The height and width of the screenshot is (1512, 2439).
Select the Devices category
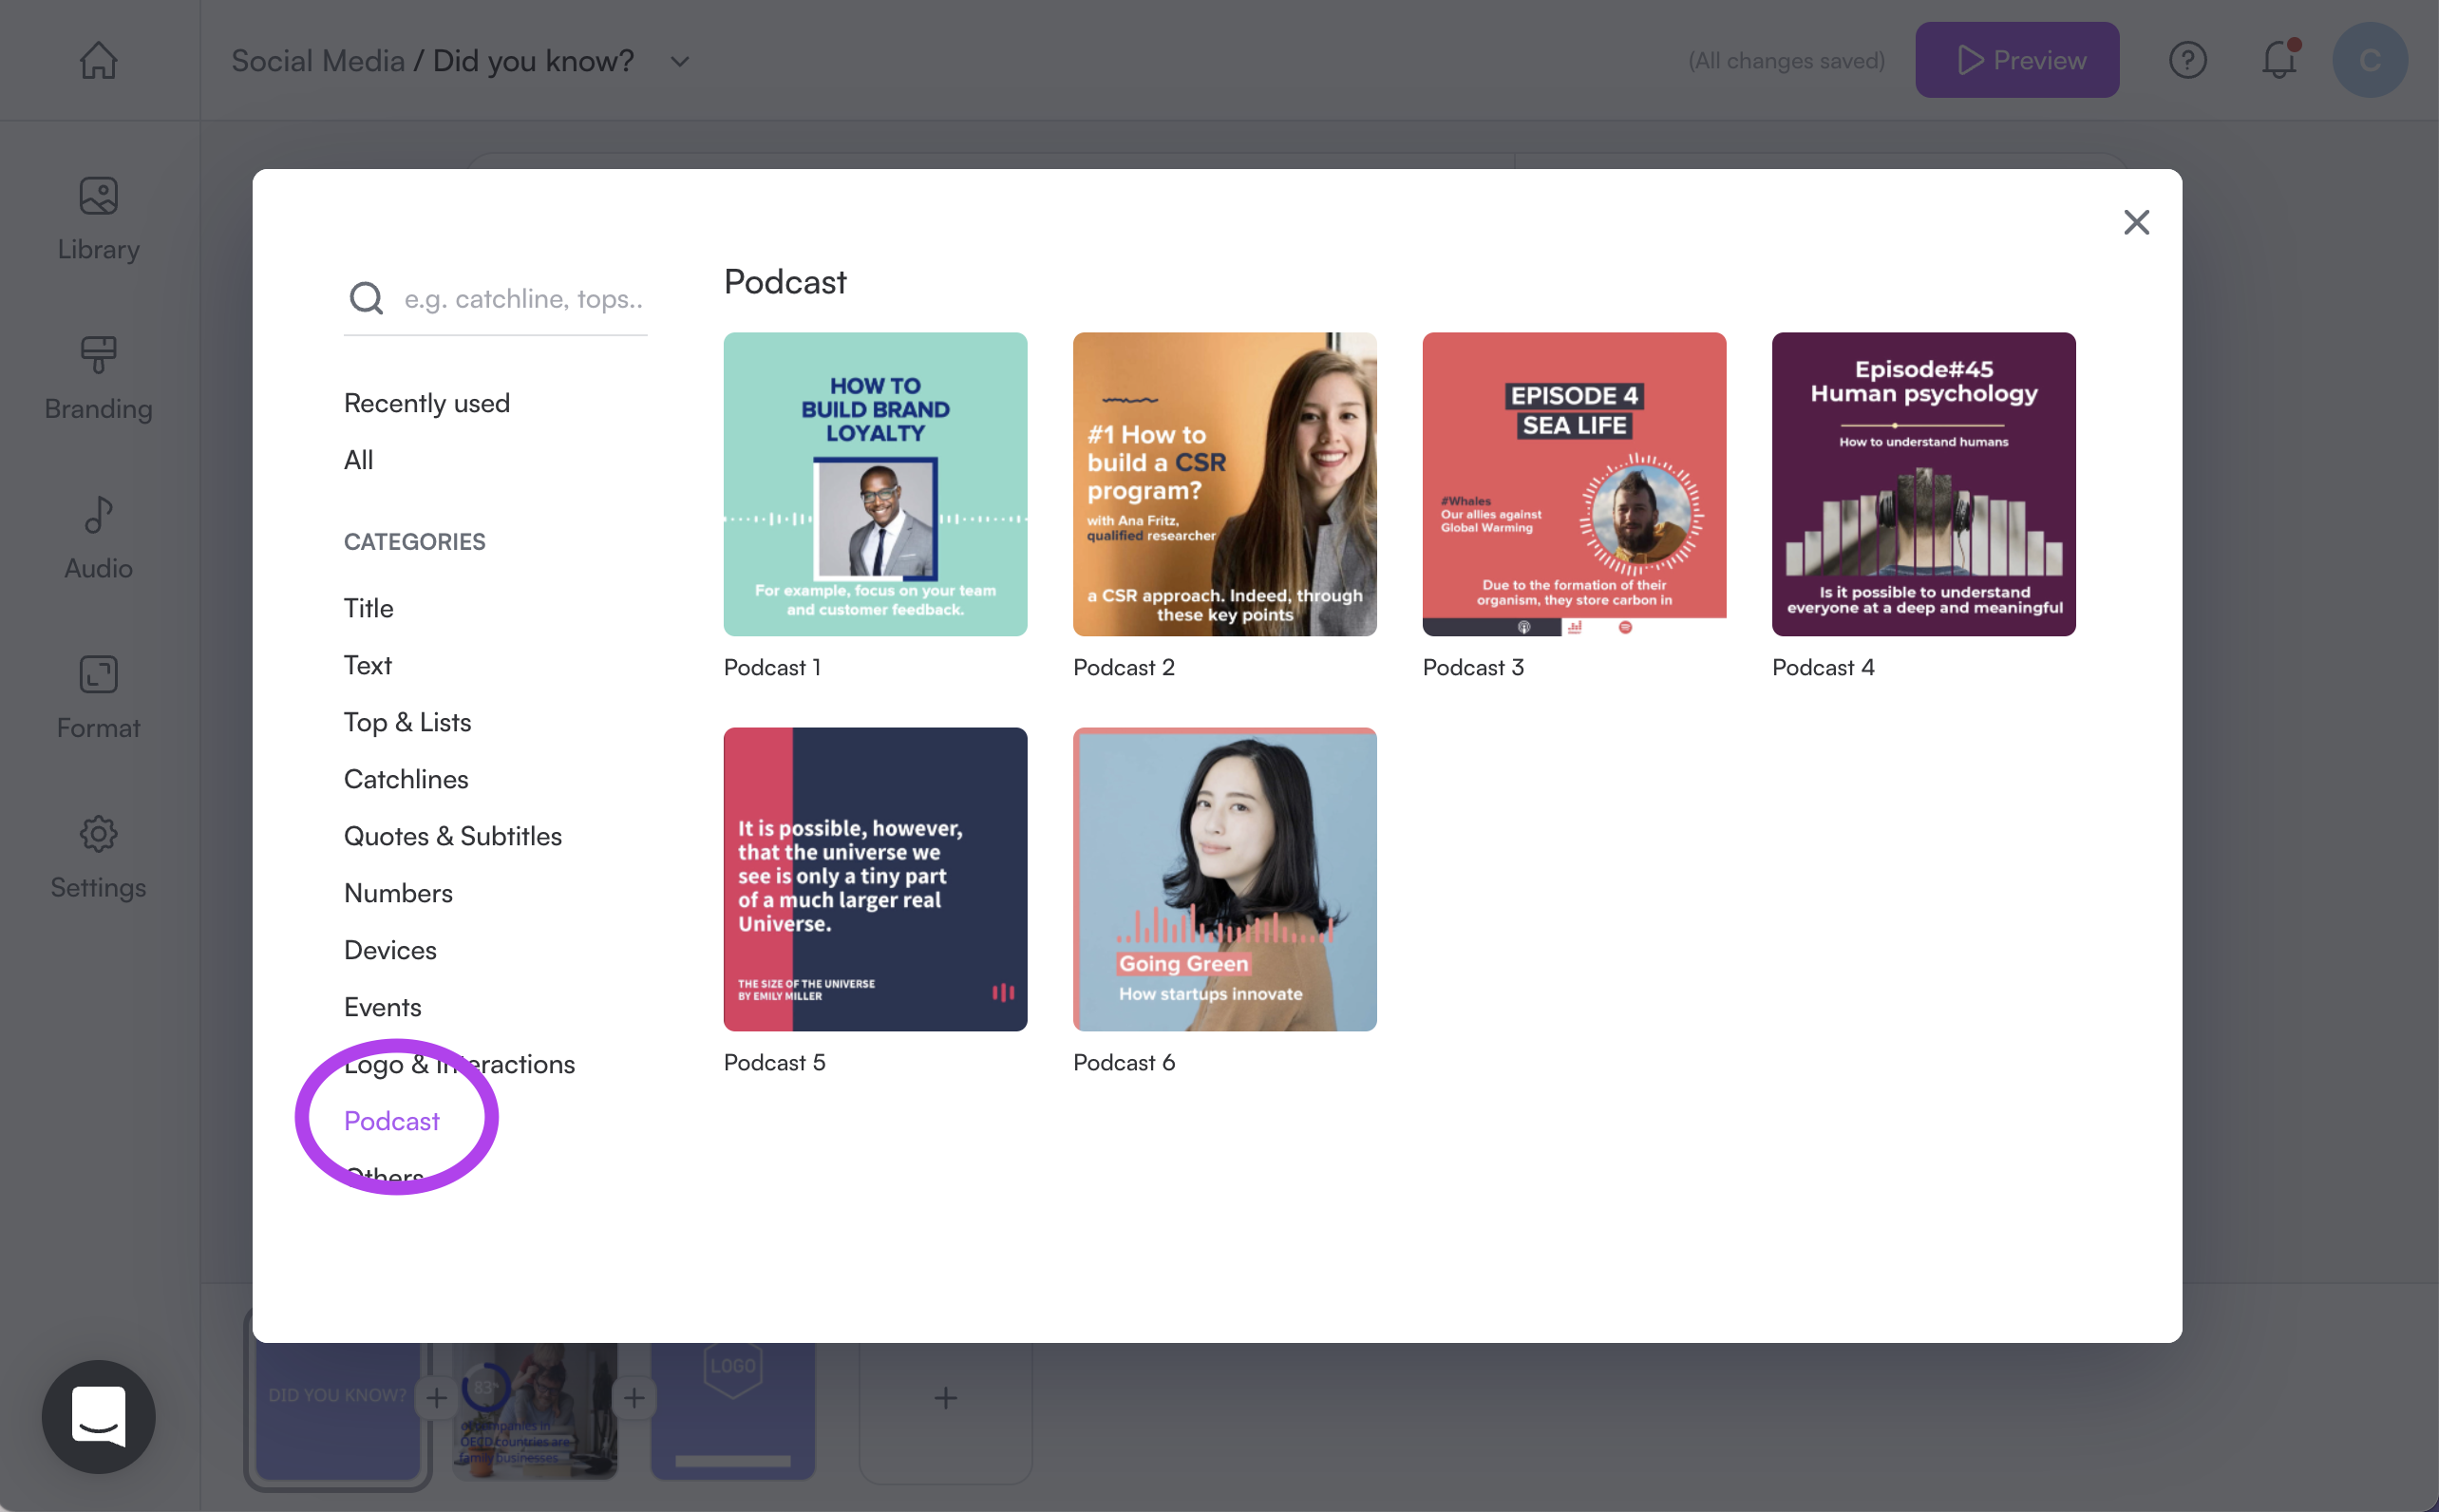point(390,950)
